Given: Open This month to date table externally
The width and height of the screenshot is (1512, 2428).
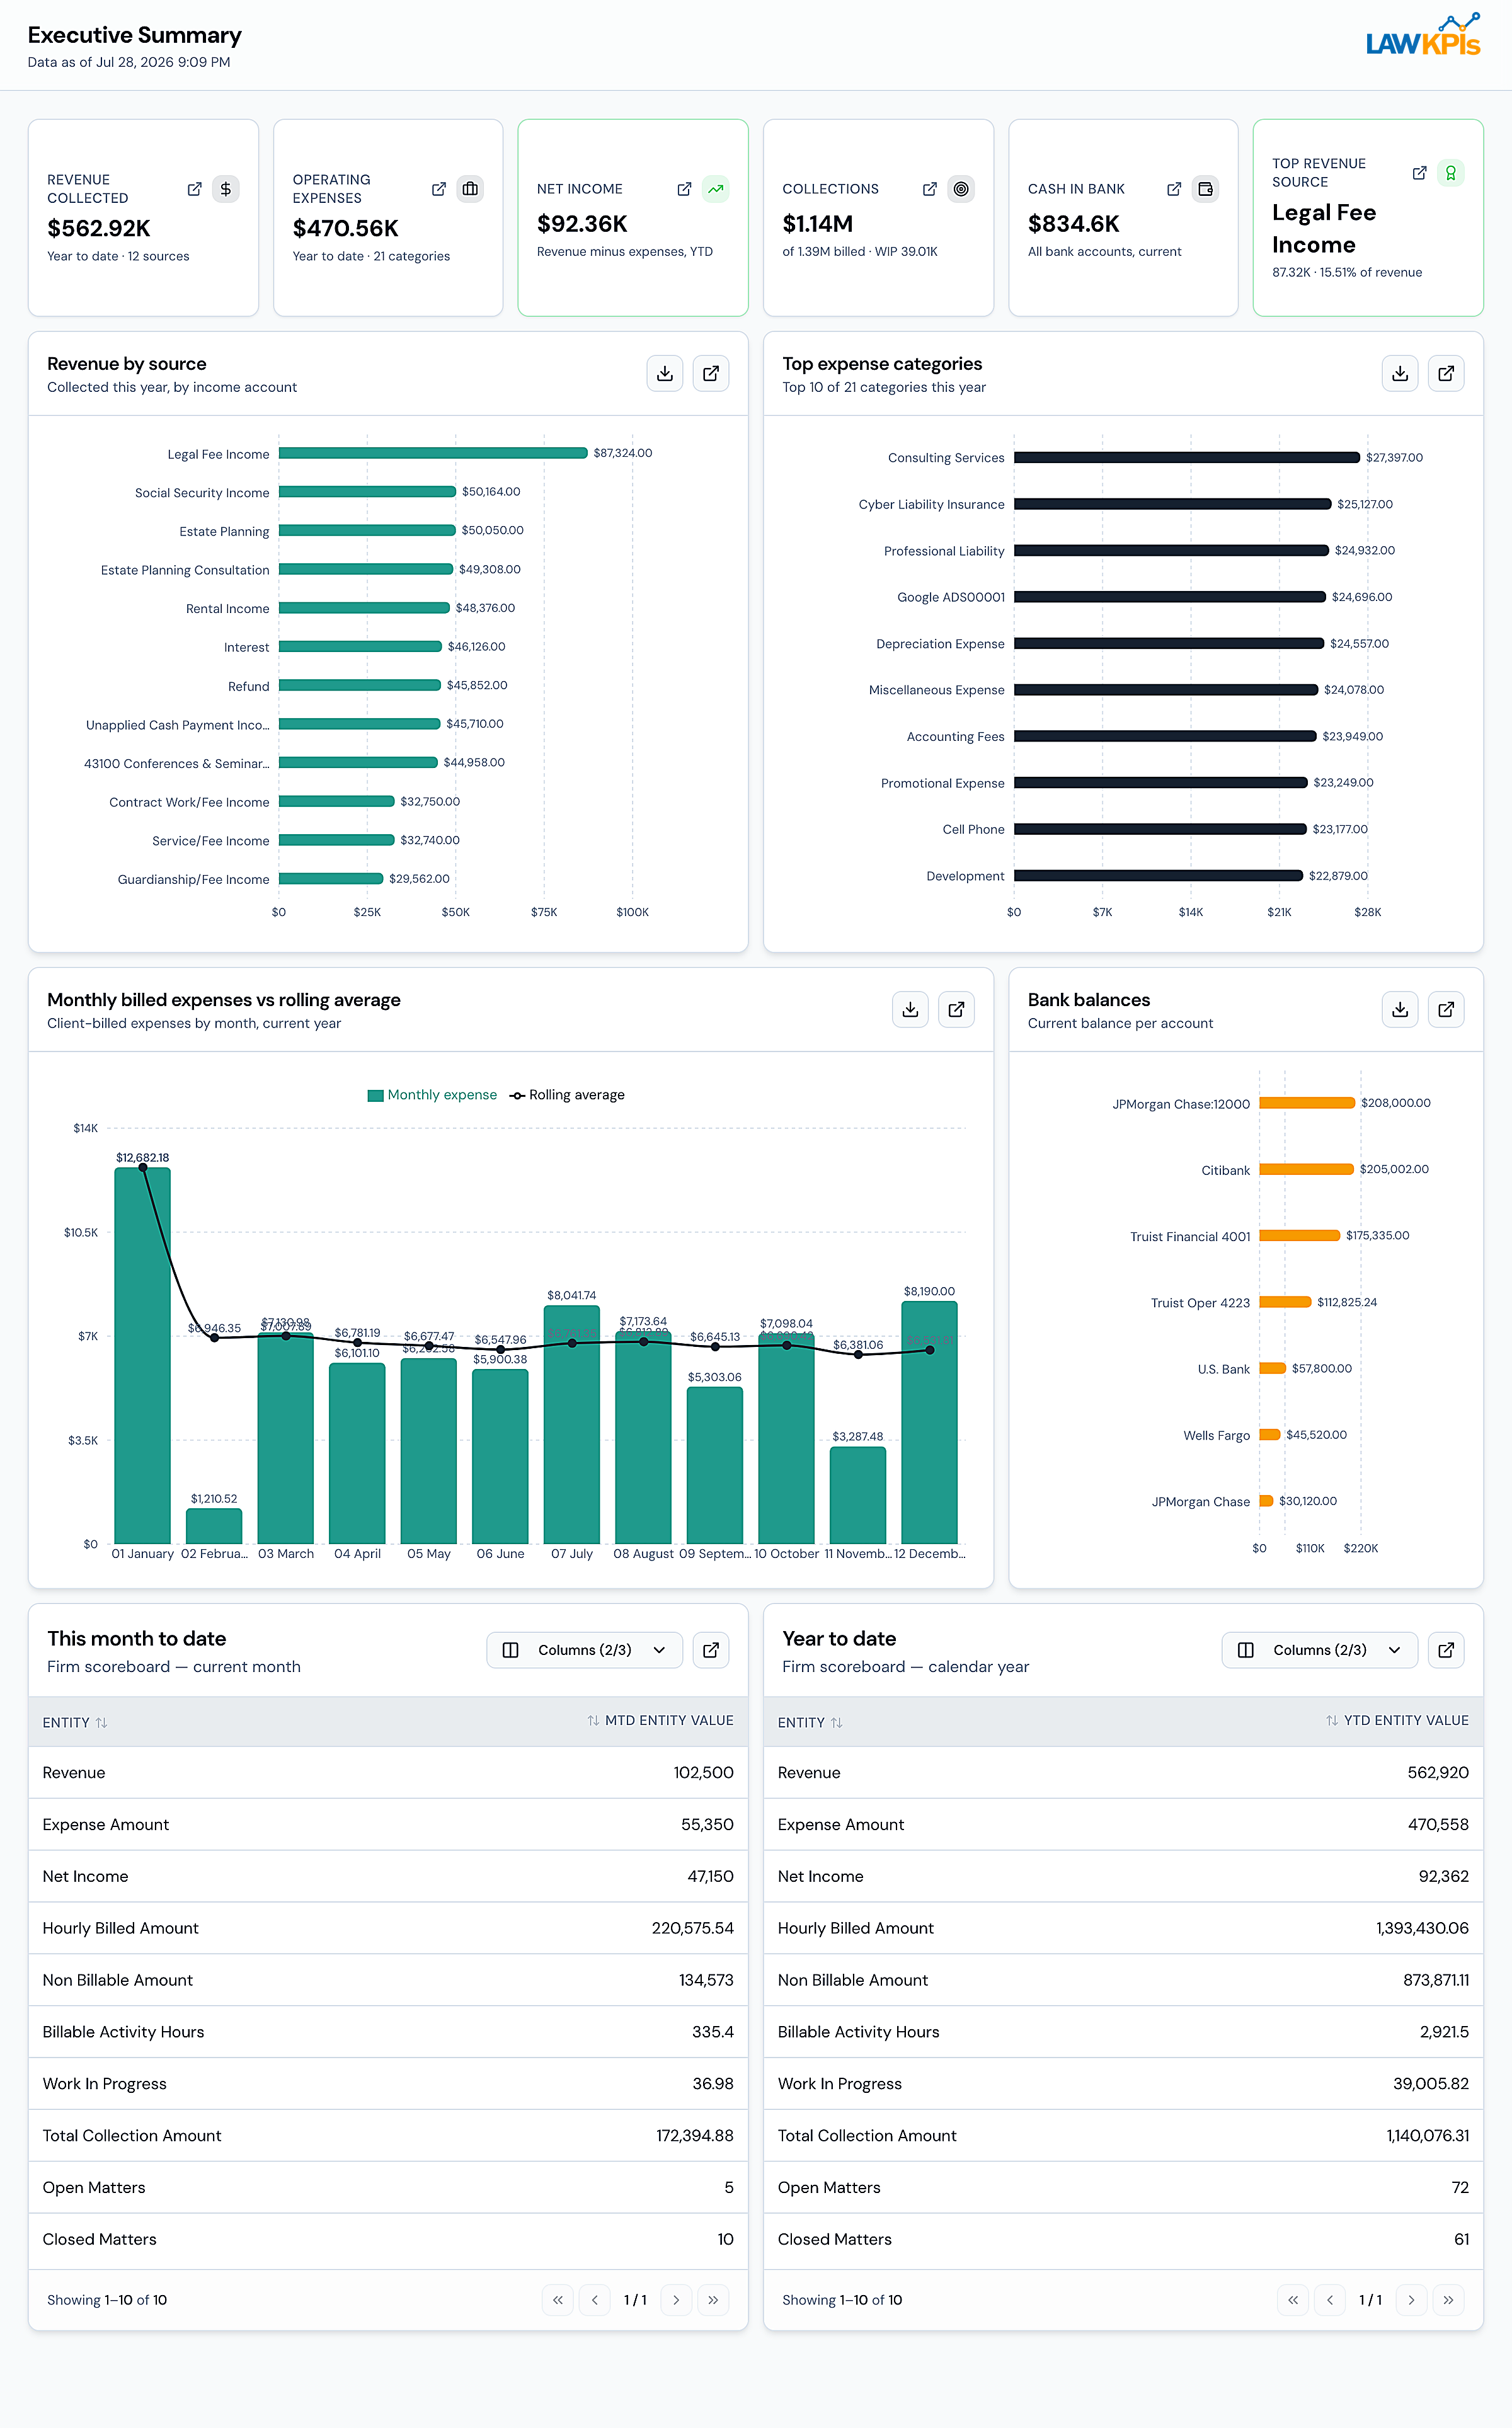Looking at the screenshot, I should [711, 1650].
